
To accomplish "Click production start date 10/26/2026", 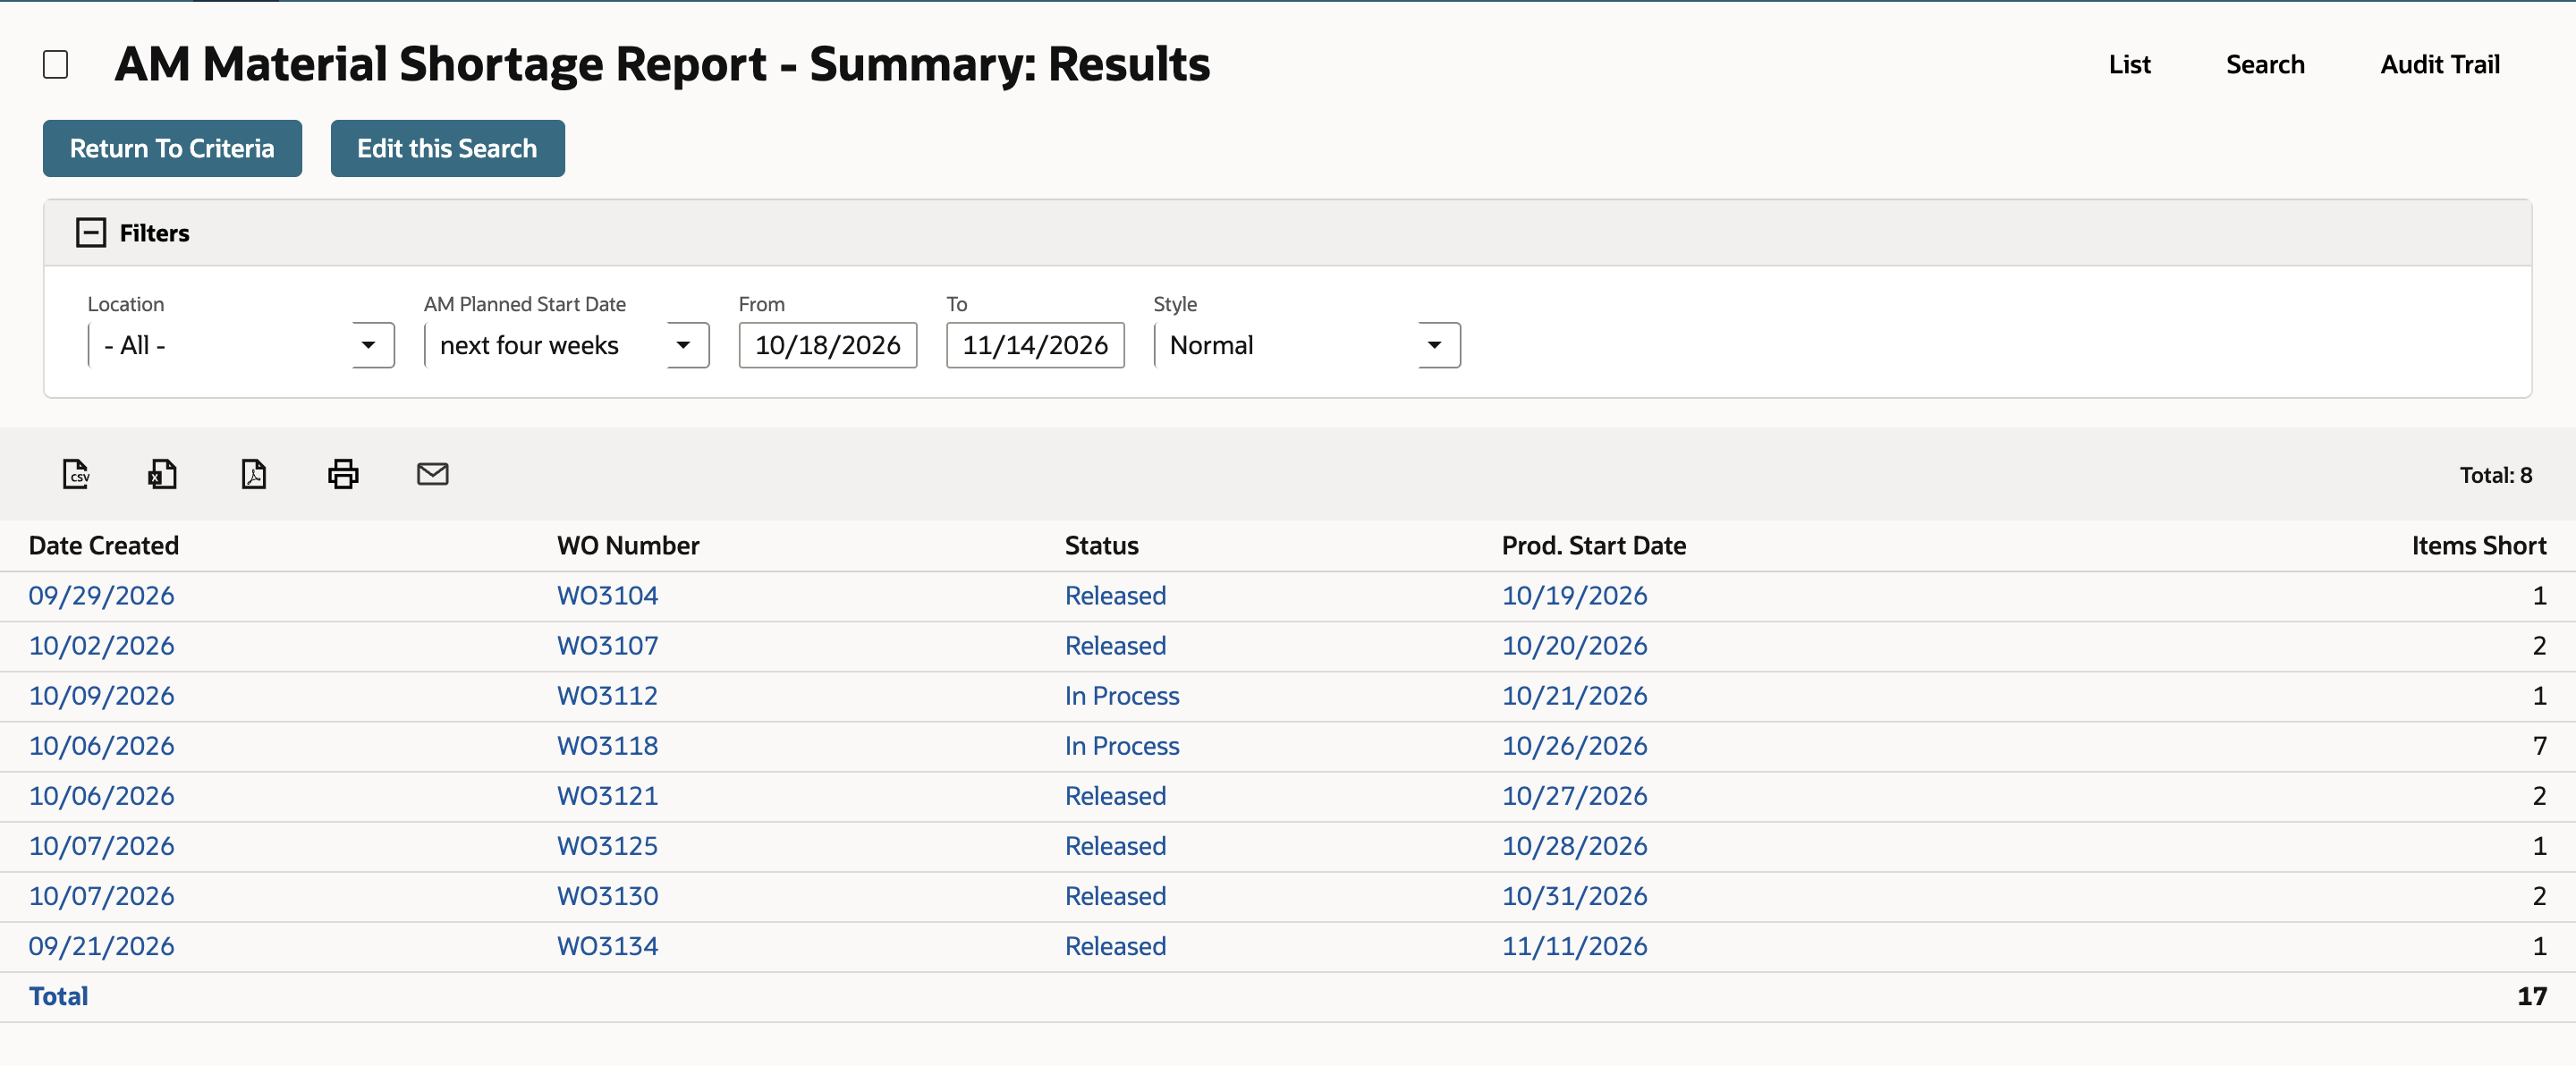I will click(x=1574, y=746).
